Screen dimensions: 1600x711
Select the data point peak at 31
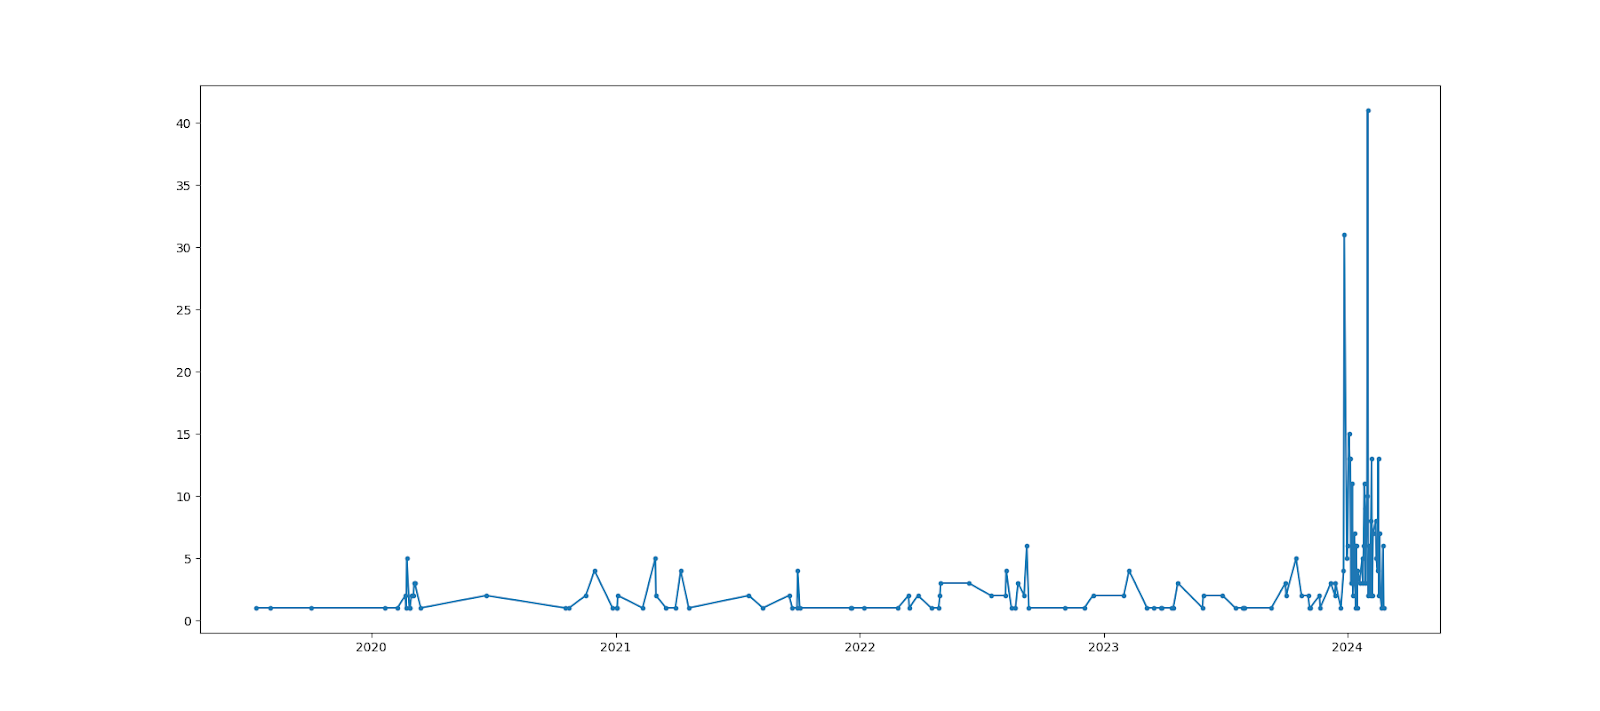[1344, 235]
